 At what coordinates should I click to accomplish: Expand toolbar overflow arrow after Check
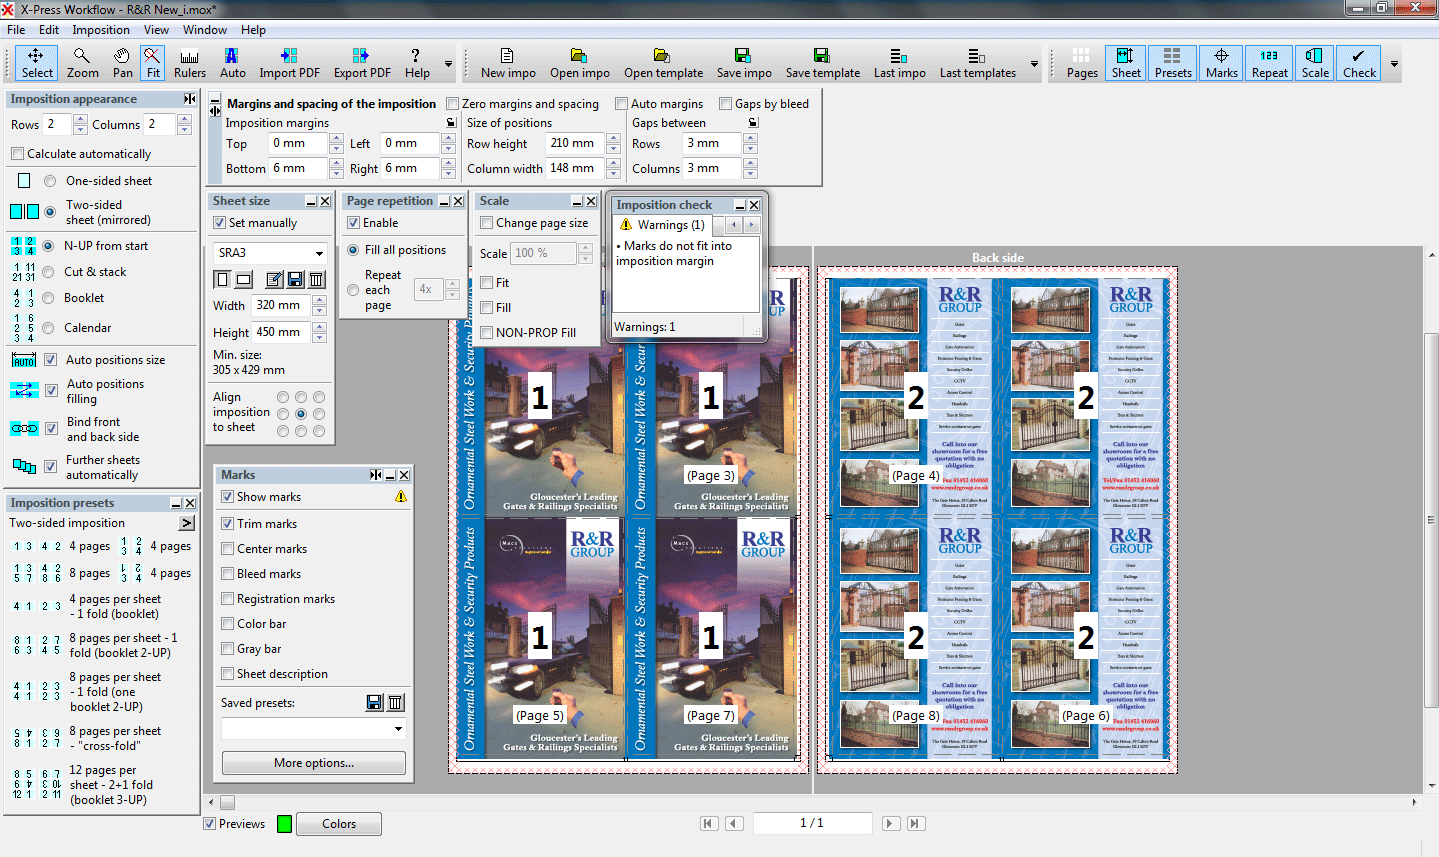coord(1394,64)
